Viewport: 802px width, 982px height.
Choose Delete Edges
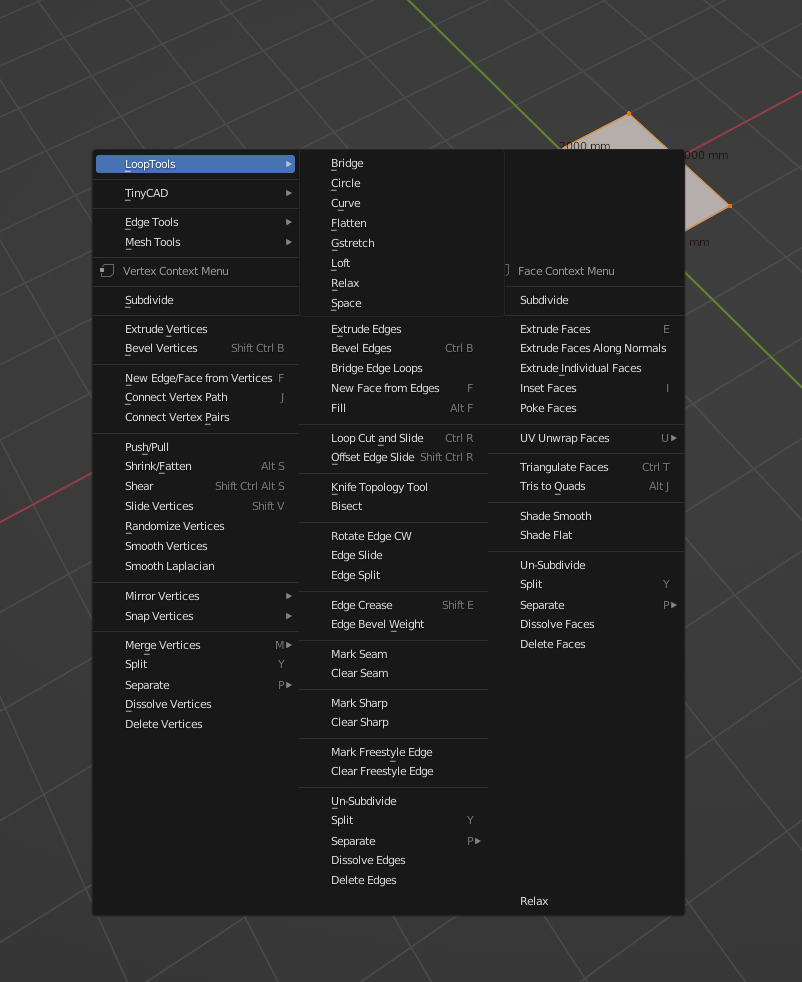[x=393, y=880]
